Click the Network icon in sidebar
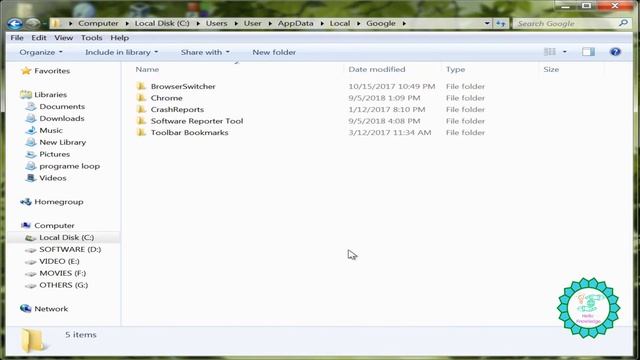The image size is (640, 360). point(26,309)
